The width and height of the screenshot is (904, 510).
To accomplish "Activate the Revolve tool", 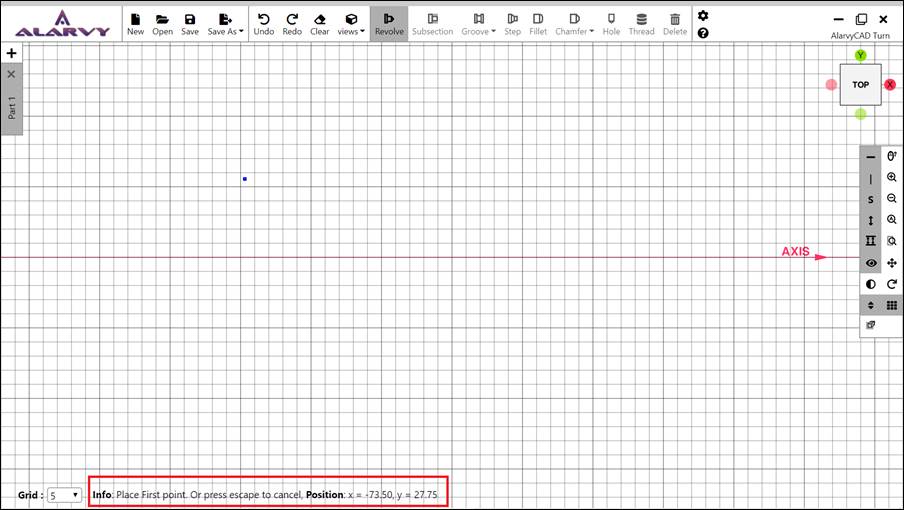I will click(389, 24).
